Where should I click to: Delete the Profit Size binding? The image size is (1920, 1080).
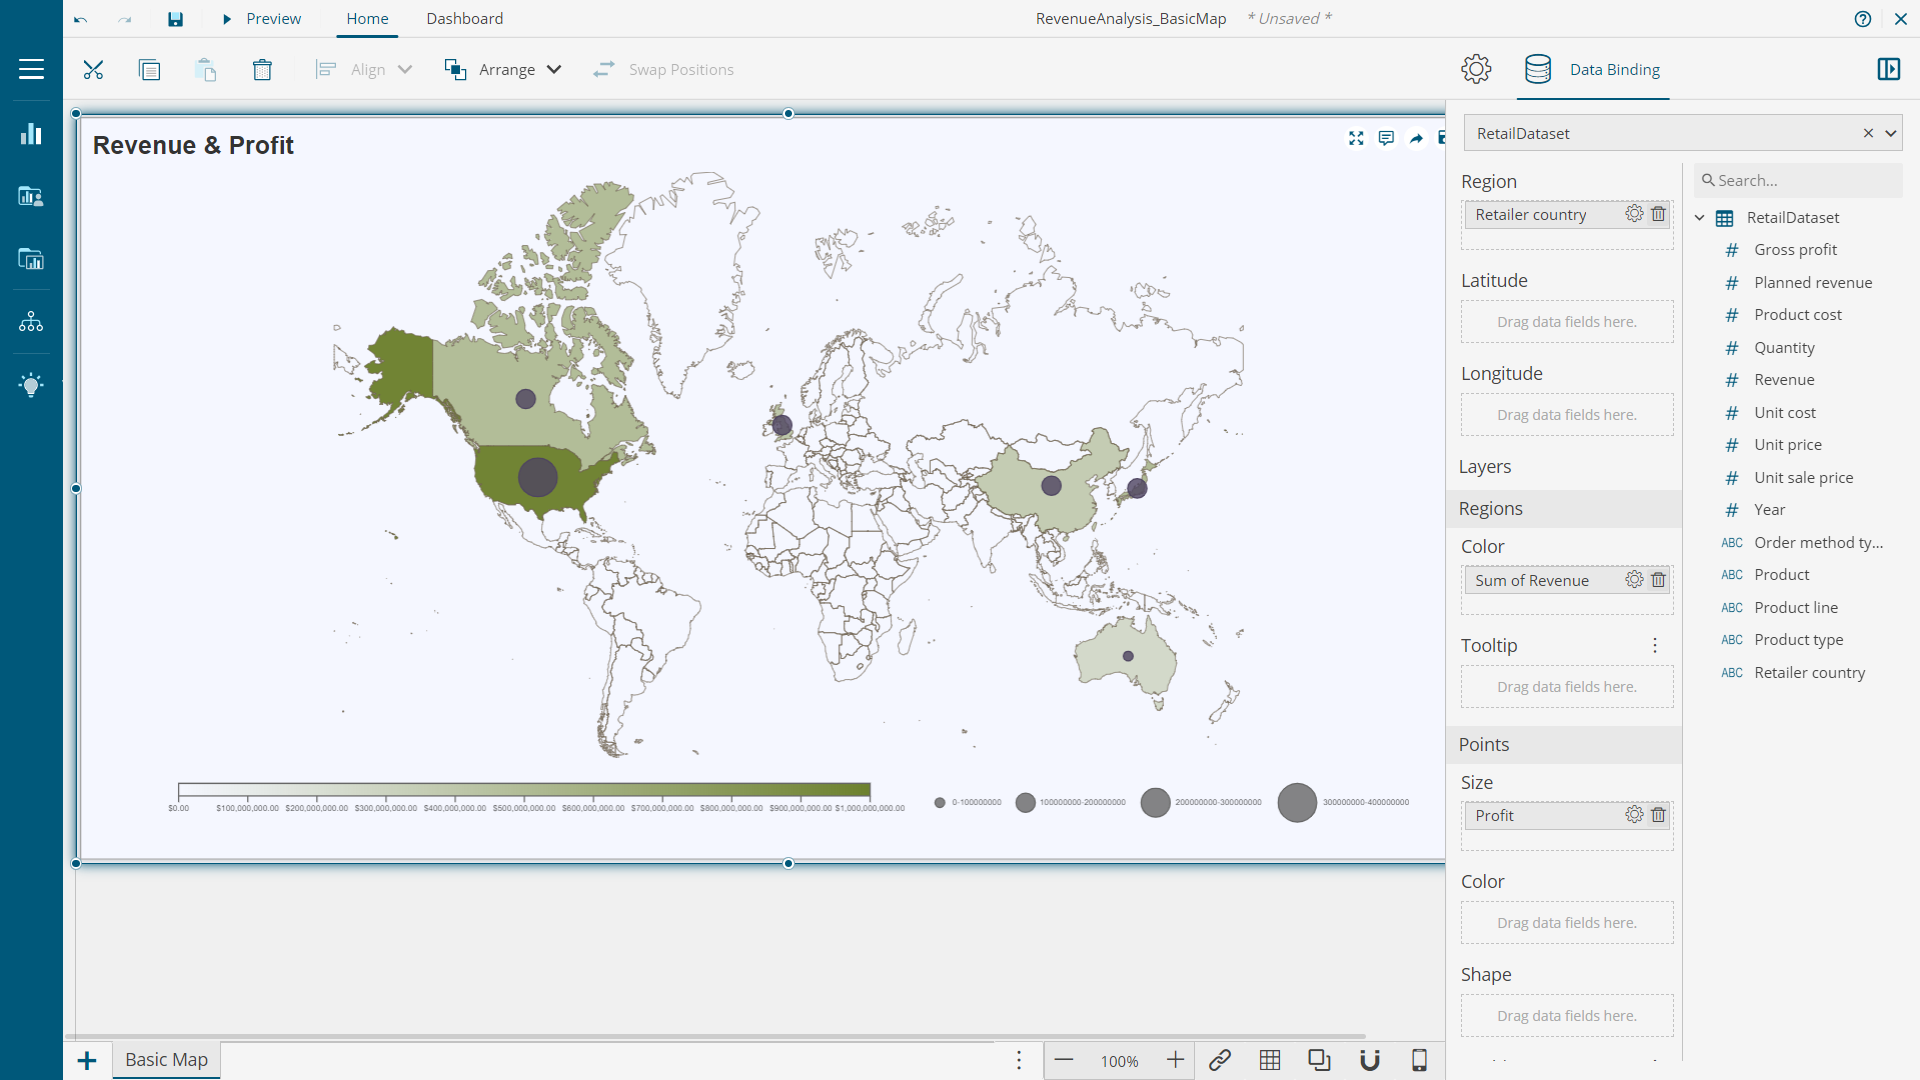click(1658, 815)
